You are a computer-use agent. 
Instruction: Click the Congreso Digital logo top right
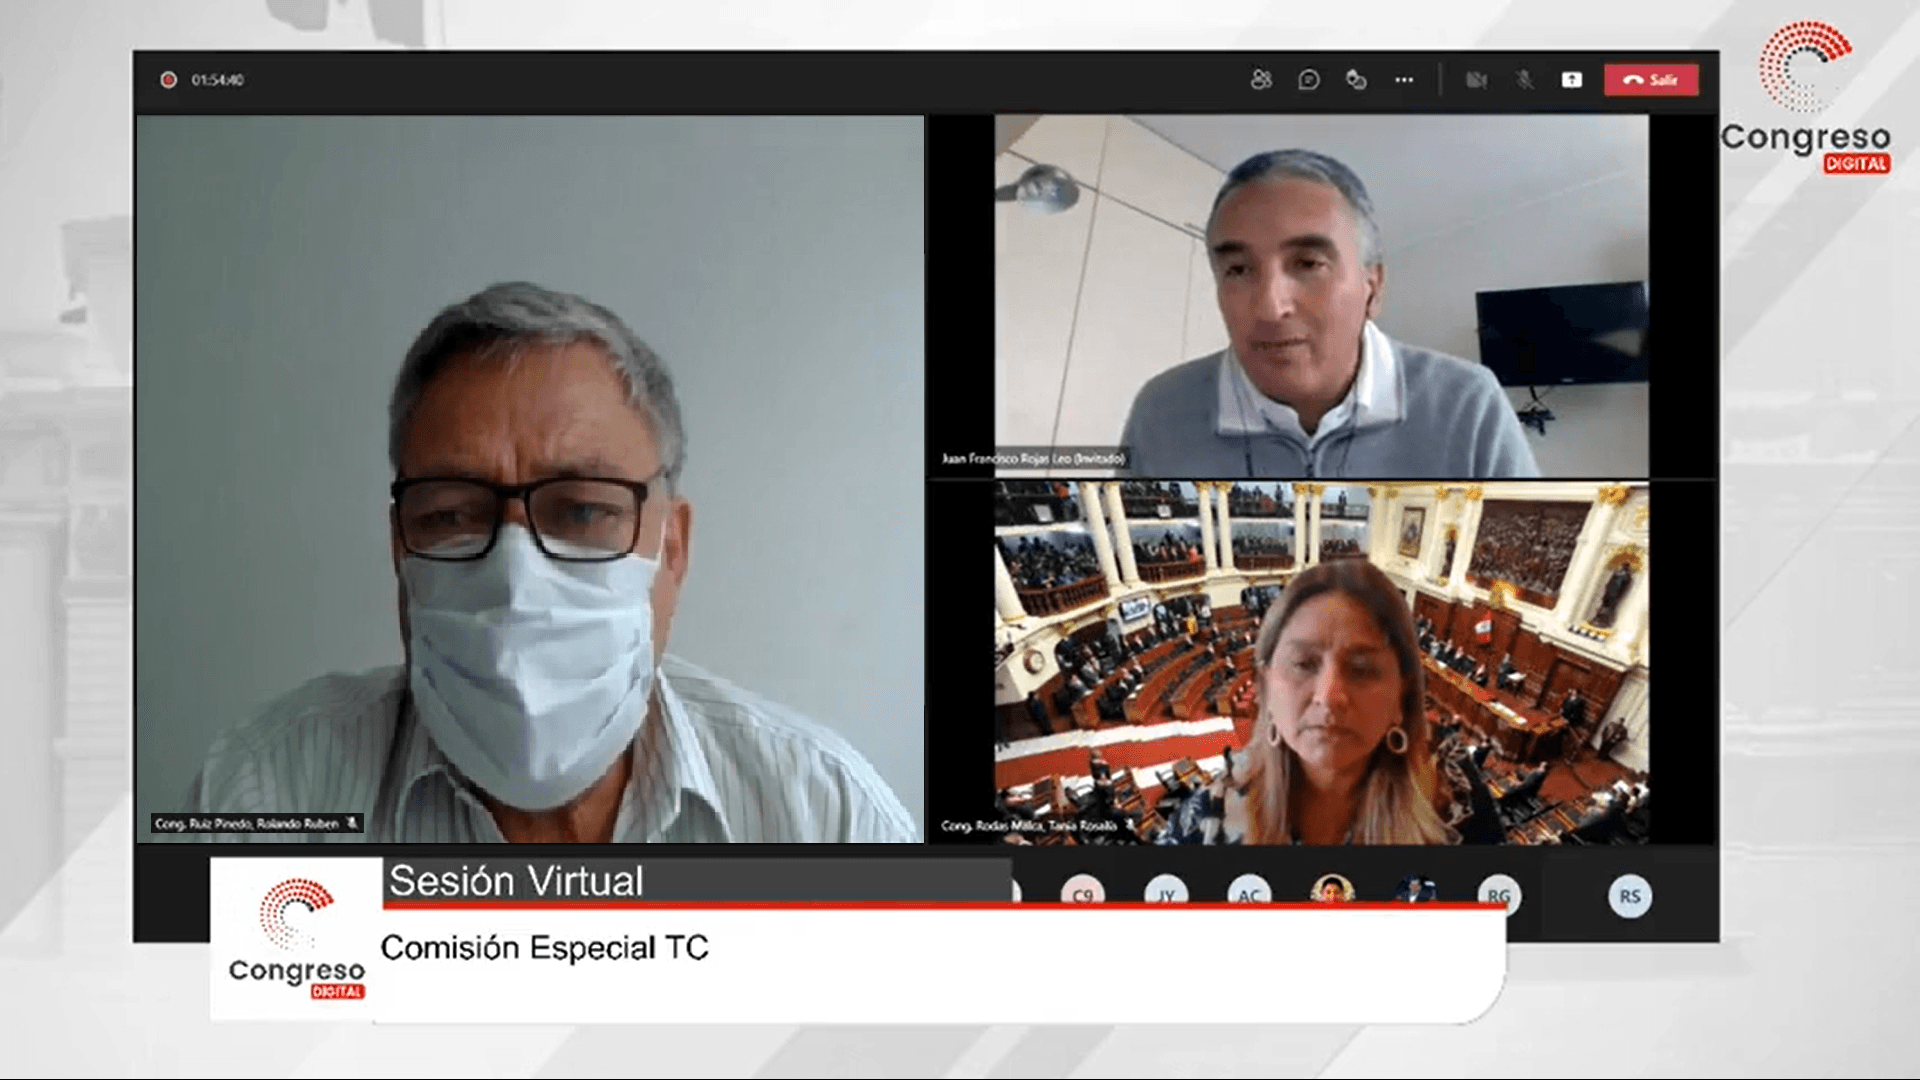(1806, 98)
